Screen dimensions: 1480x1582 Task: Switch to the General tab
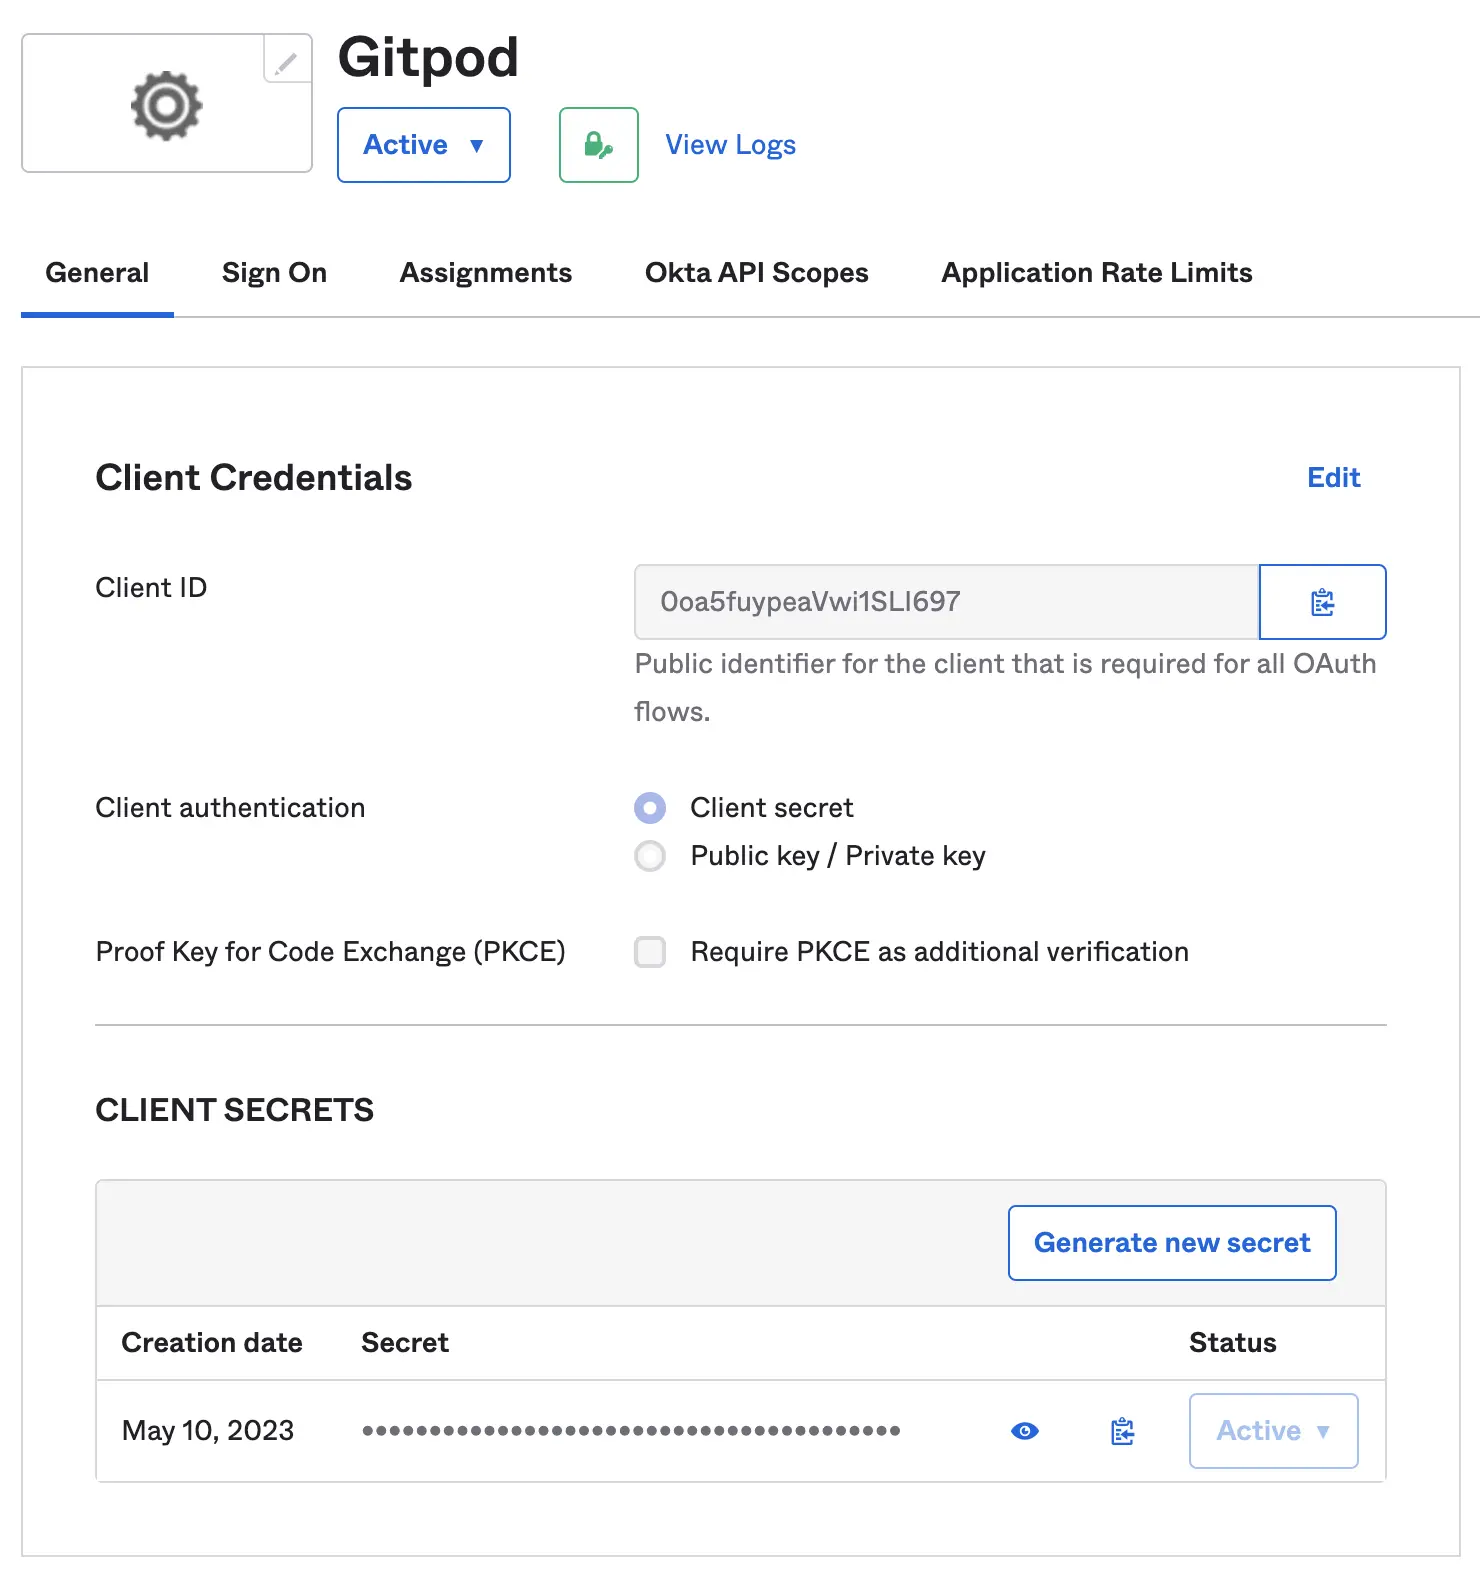(97, 273)
